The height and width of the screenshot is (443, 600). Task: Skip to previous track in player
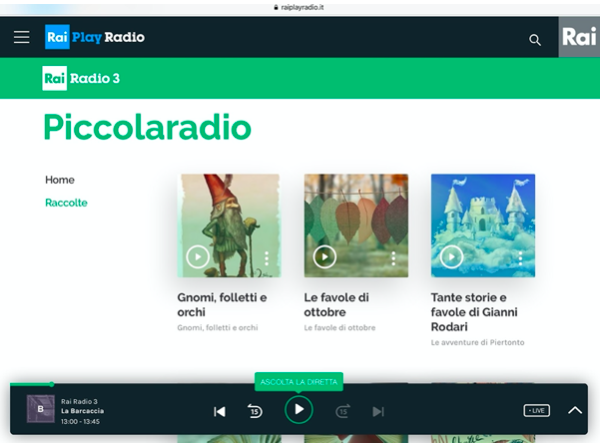tap(219, 412)
